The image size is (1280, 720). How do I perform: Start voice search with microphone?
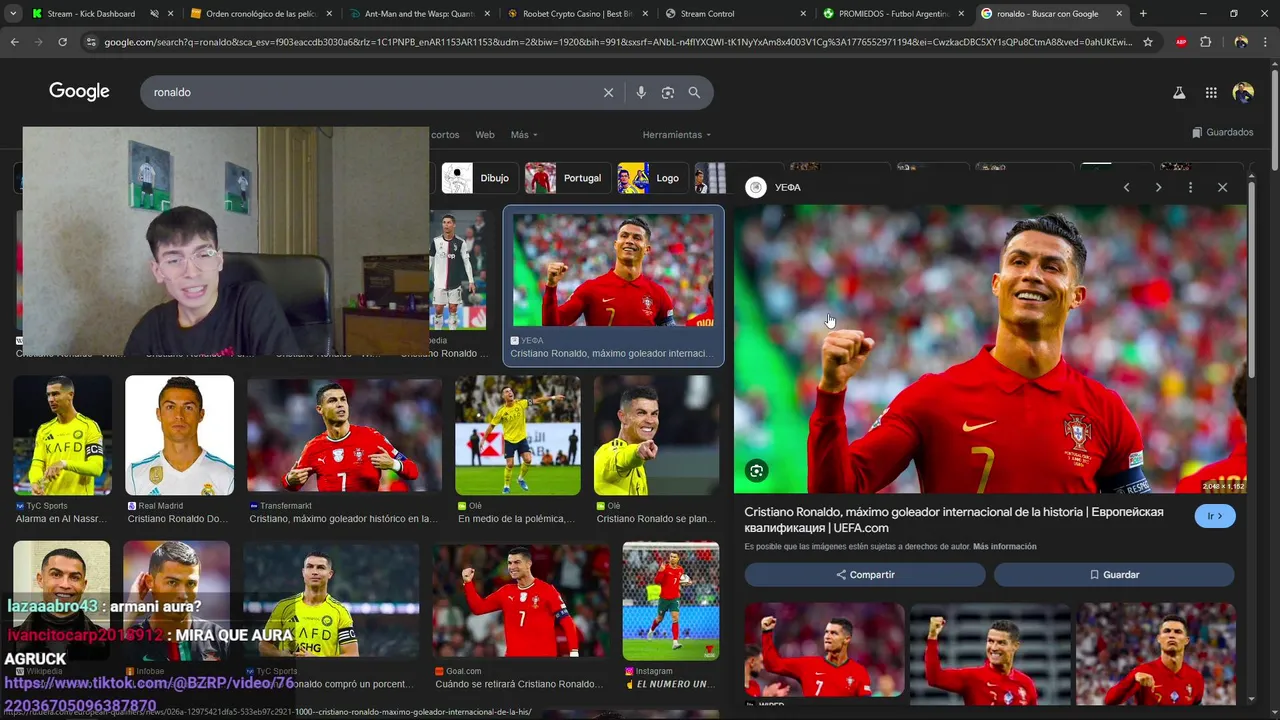coord(641,92)
